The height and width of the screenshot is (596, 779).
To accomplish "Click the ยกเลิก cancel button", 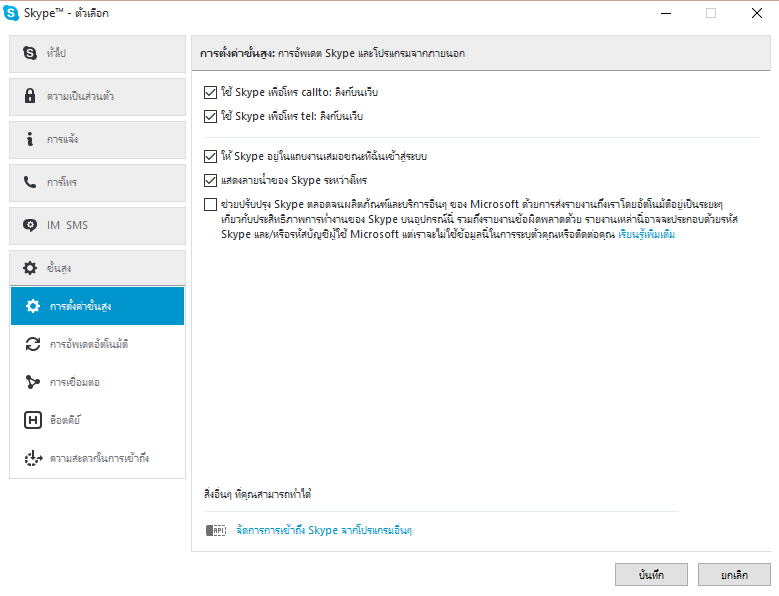I will [x=734, y=575].
